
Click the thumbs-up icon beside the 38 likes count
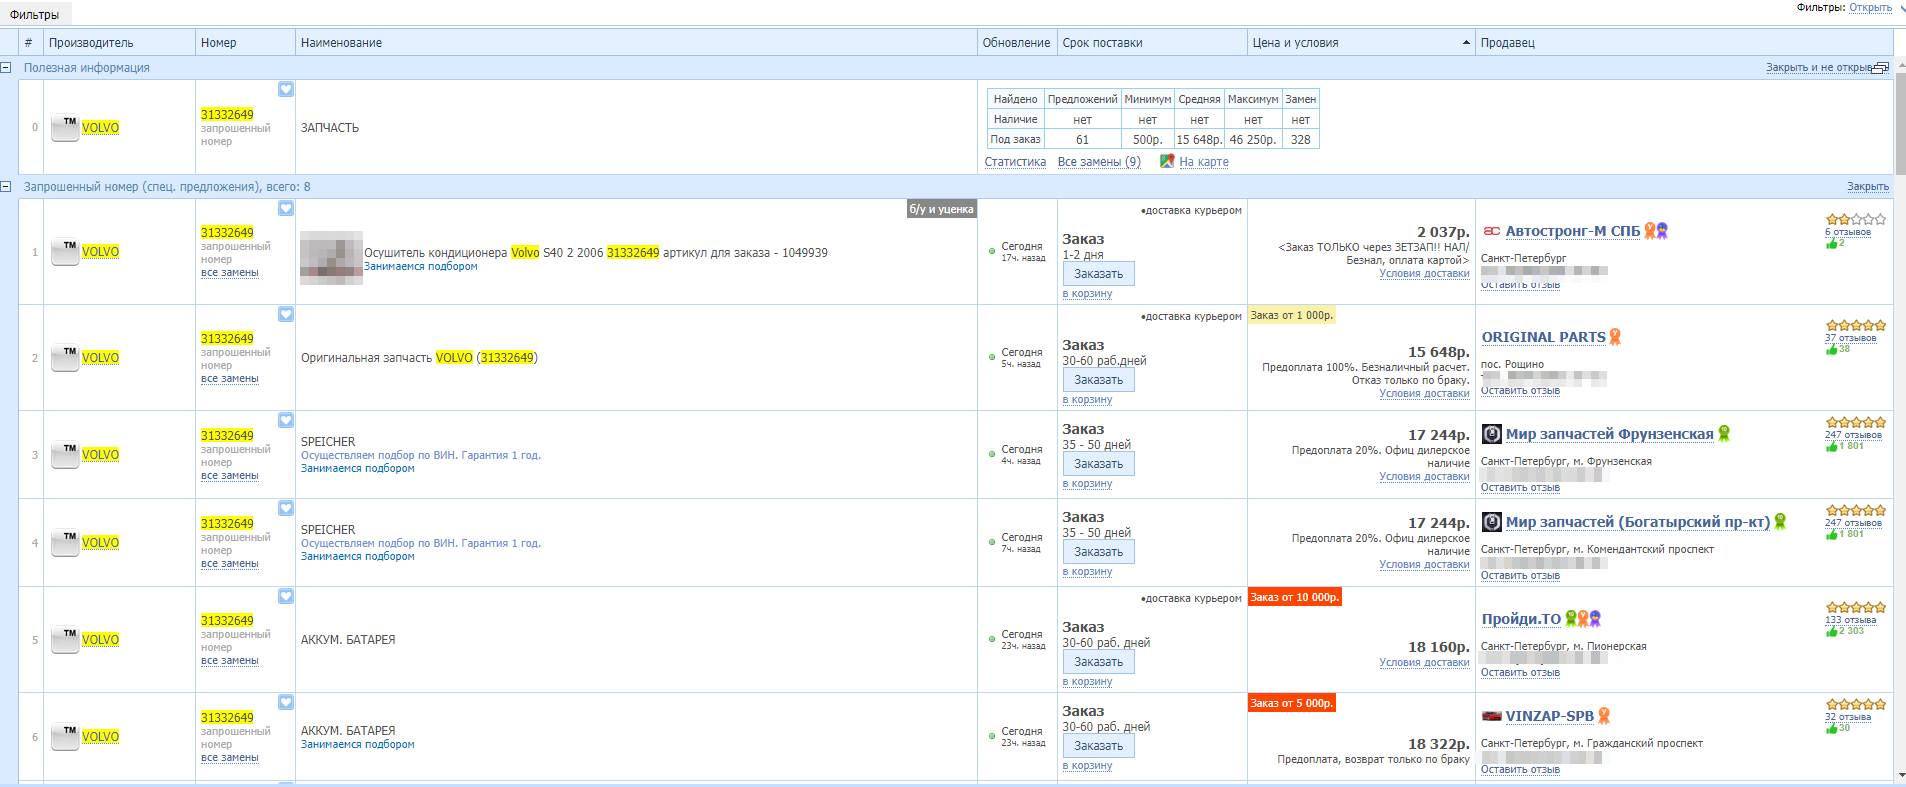click(x=1831, y=349)
